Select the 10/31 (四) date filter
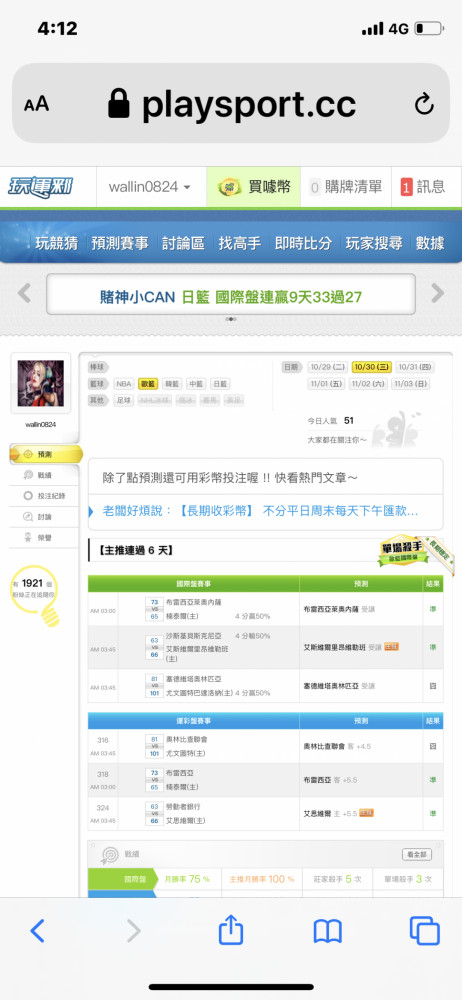The width and height of the screenshot is (462, 1000). click(x=415, y=367)
